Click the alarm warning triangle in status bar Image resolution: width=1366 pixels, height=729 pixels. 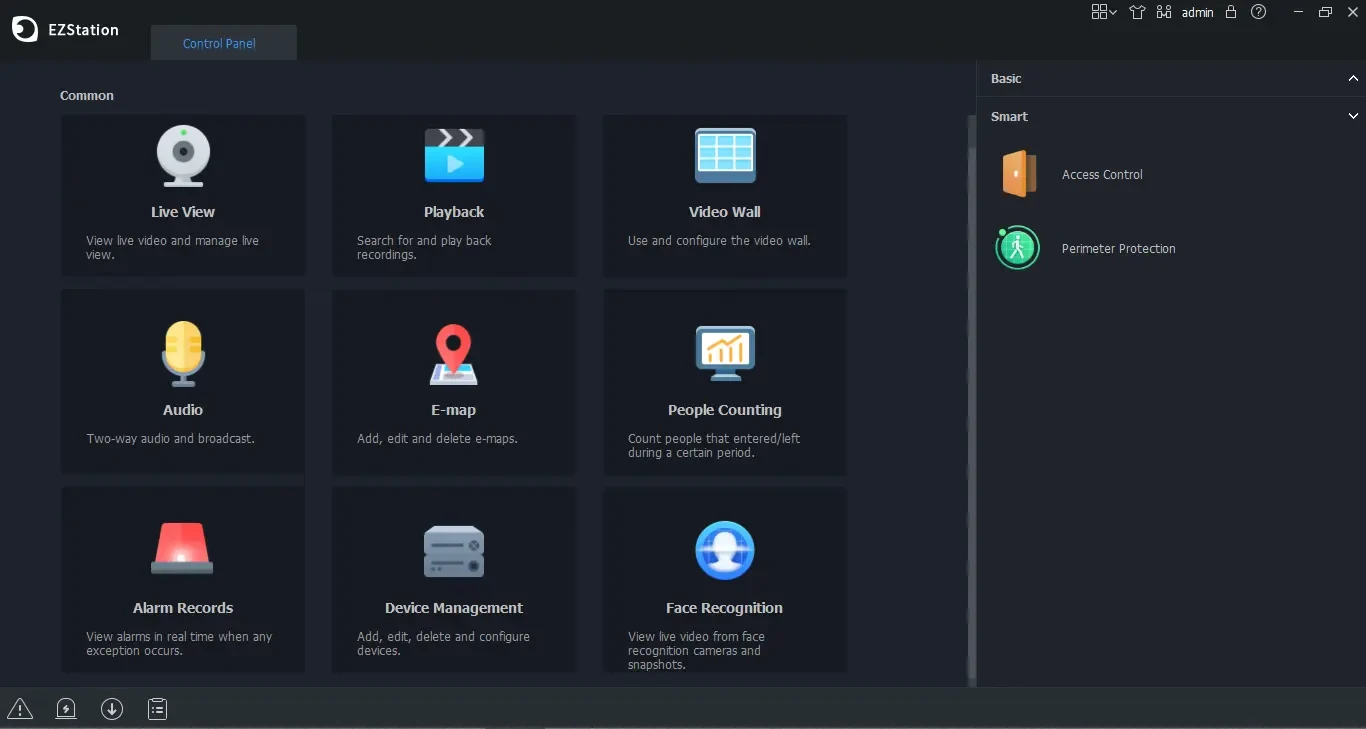[x=20, y=709]
